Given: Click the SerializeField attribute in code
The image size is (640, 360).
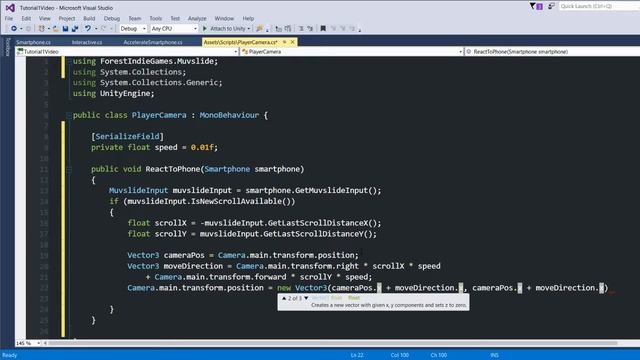Looking at the screenshot, I should 127,136.
